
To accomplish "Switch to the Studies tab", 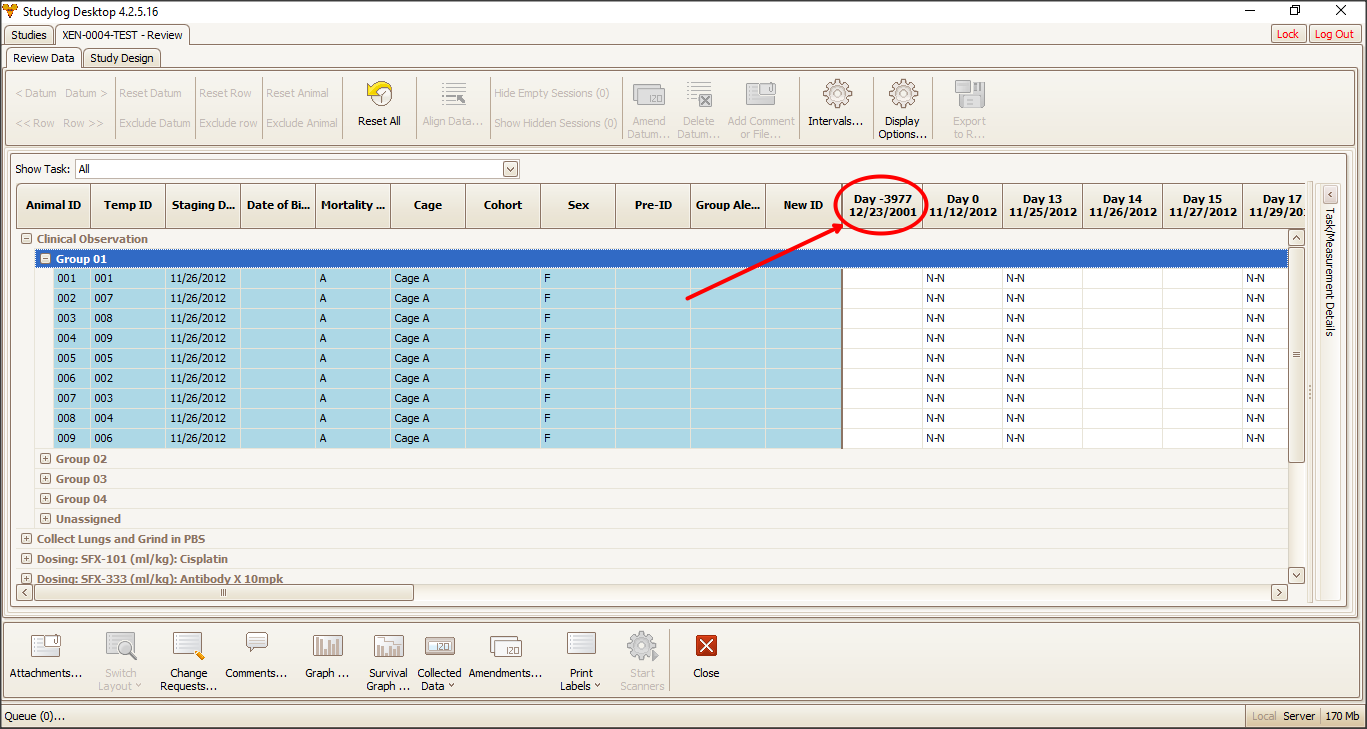I will pos(29,35).
